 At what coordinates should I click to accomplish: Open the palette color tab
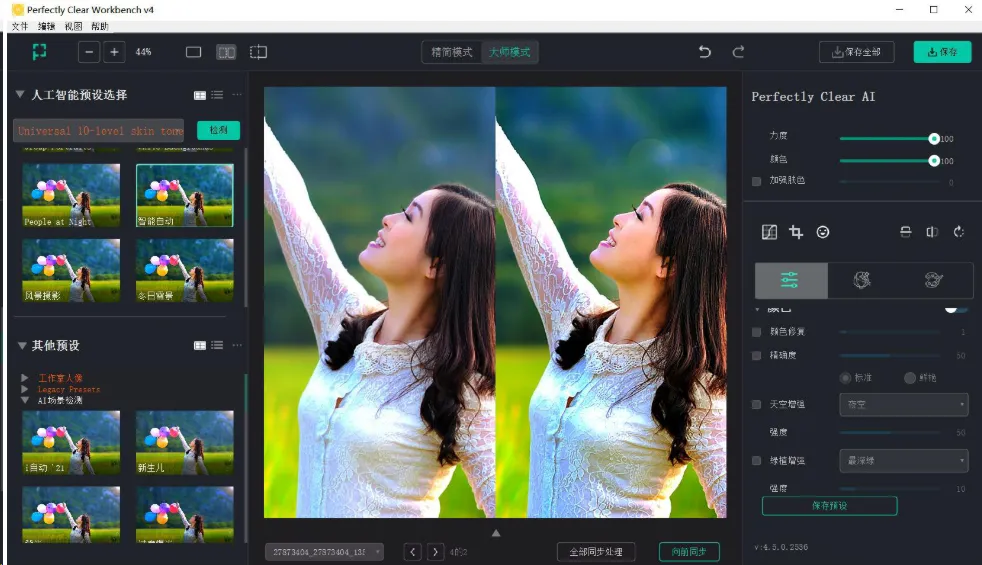pos(934,280)
